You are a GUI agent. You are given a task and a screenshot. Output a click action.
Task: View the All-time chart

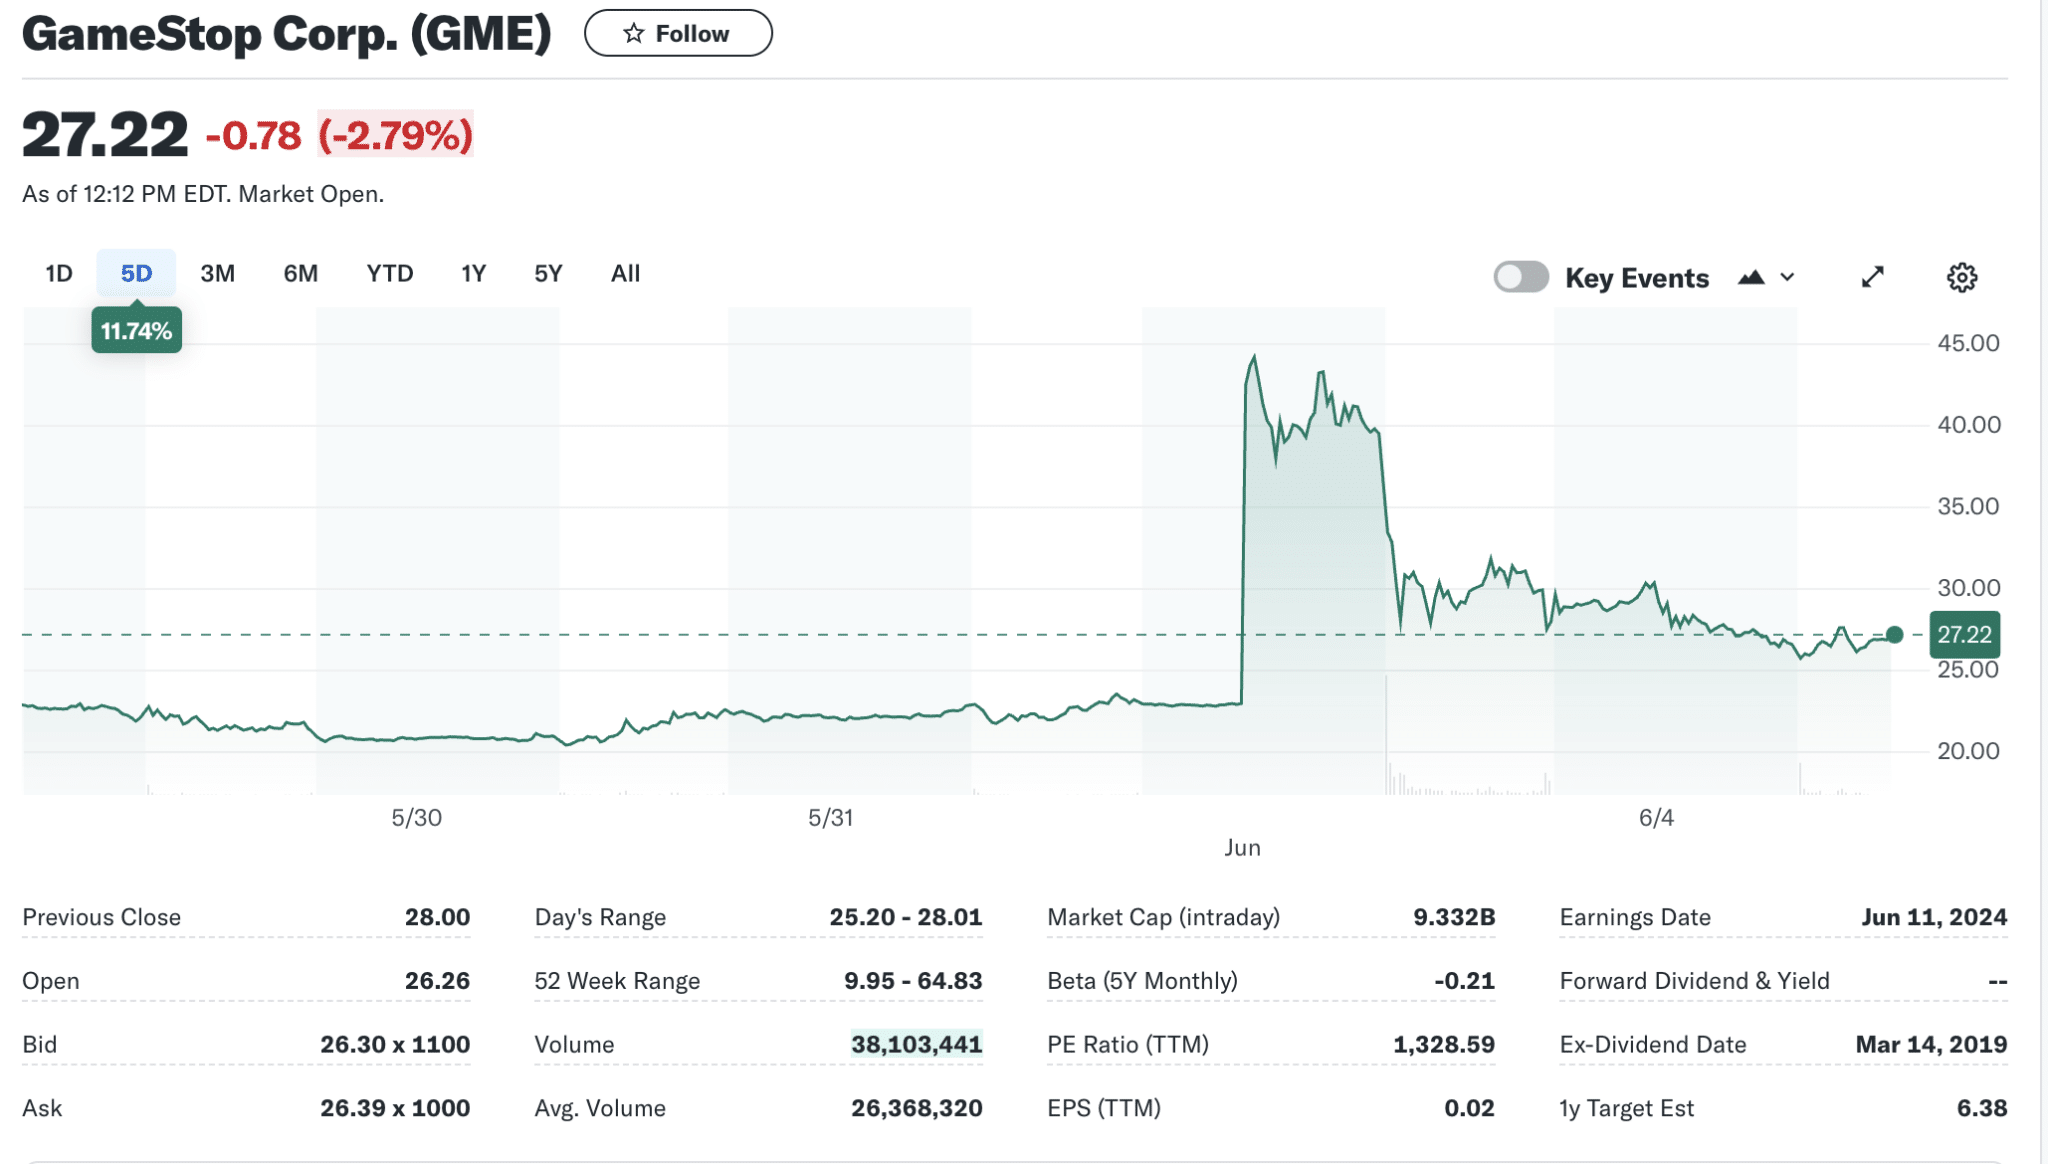[625, 273]
